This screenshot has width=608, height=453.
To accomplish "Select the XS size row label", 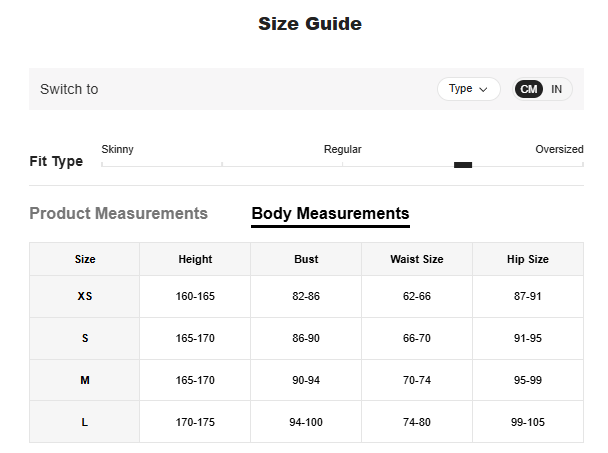I will pyautogui.click(x=85, y=297).
